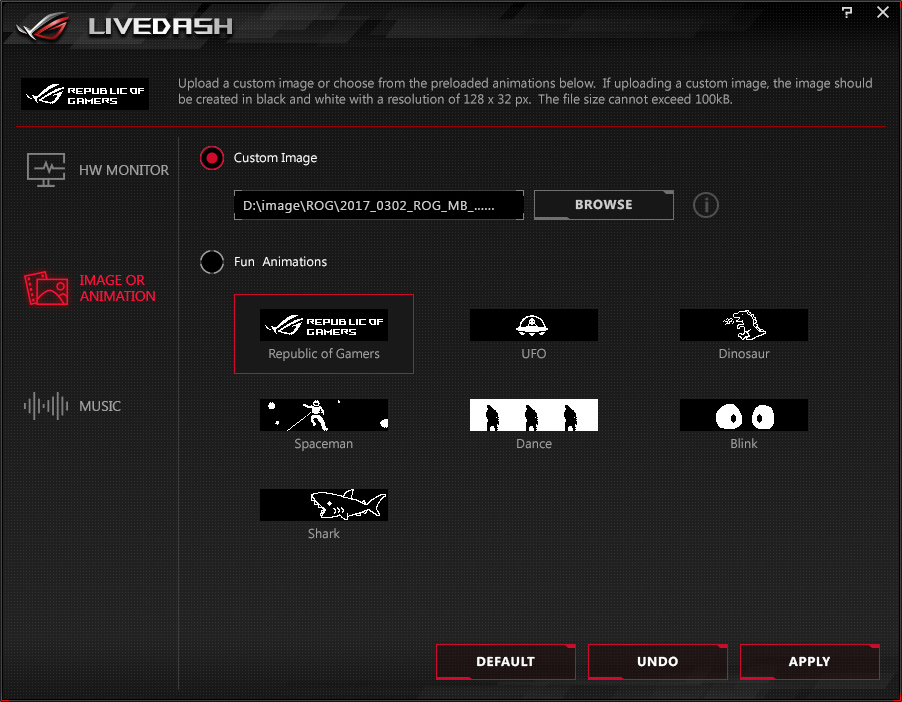902x702 pixels.
Task: Click the ROG eye logo in title bar
Action: [43, 26]
